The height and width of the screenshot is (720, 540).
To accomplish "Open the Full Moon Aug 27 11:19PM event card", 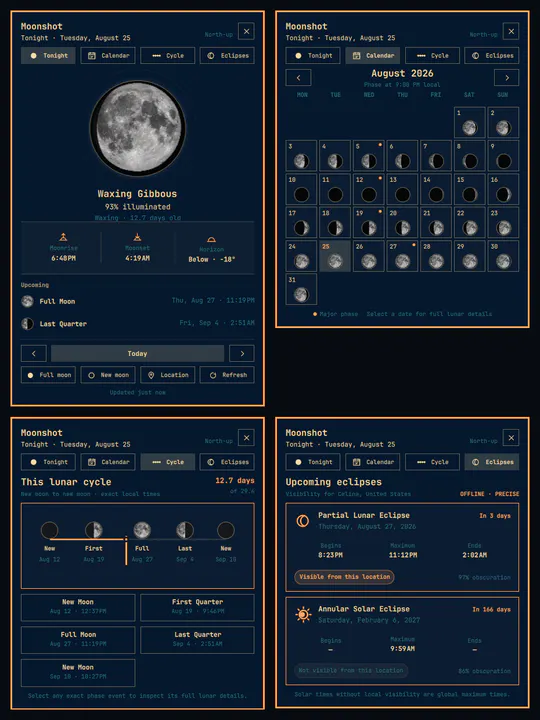I will click(x=78, y=640).
